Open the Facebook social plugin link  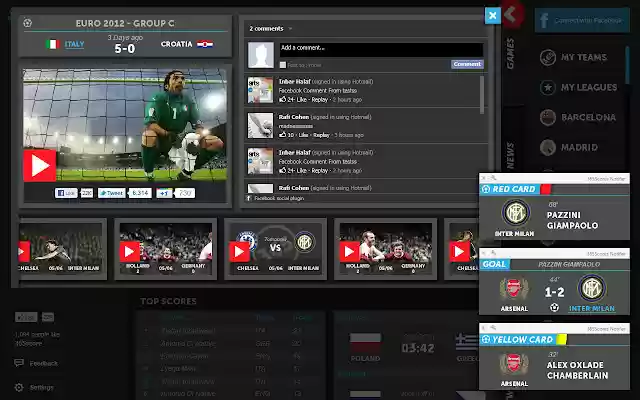coord(279,198)
